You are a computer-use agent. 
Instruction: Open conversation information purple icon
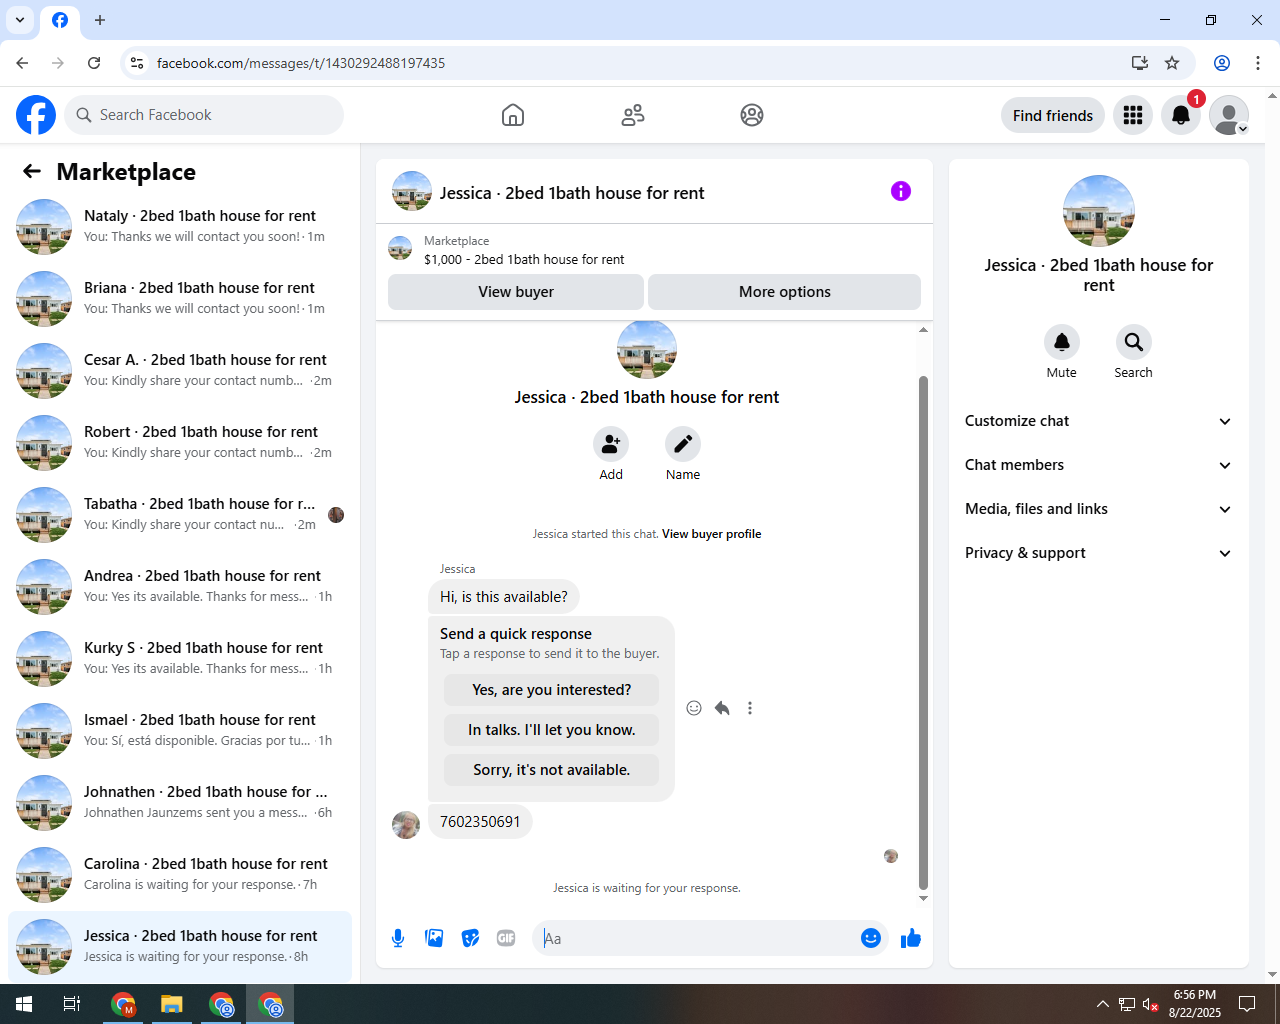[901, 191]
